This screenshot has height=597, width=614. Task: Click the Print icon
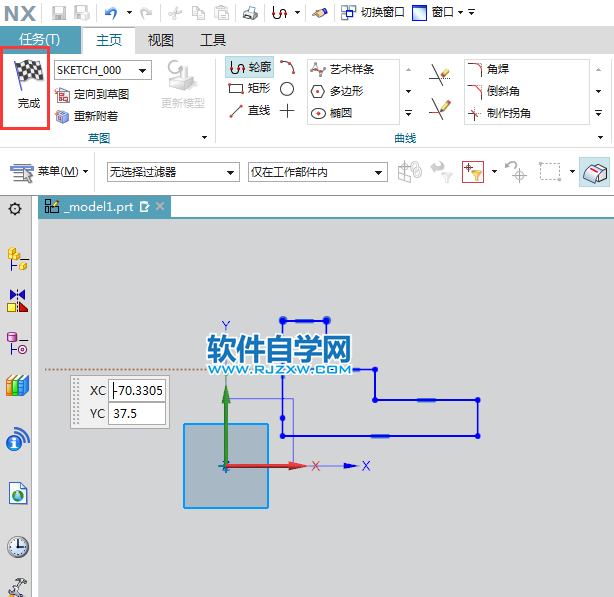tap(250, 13)
